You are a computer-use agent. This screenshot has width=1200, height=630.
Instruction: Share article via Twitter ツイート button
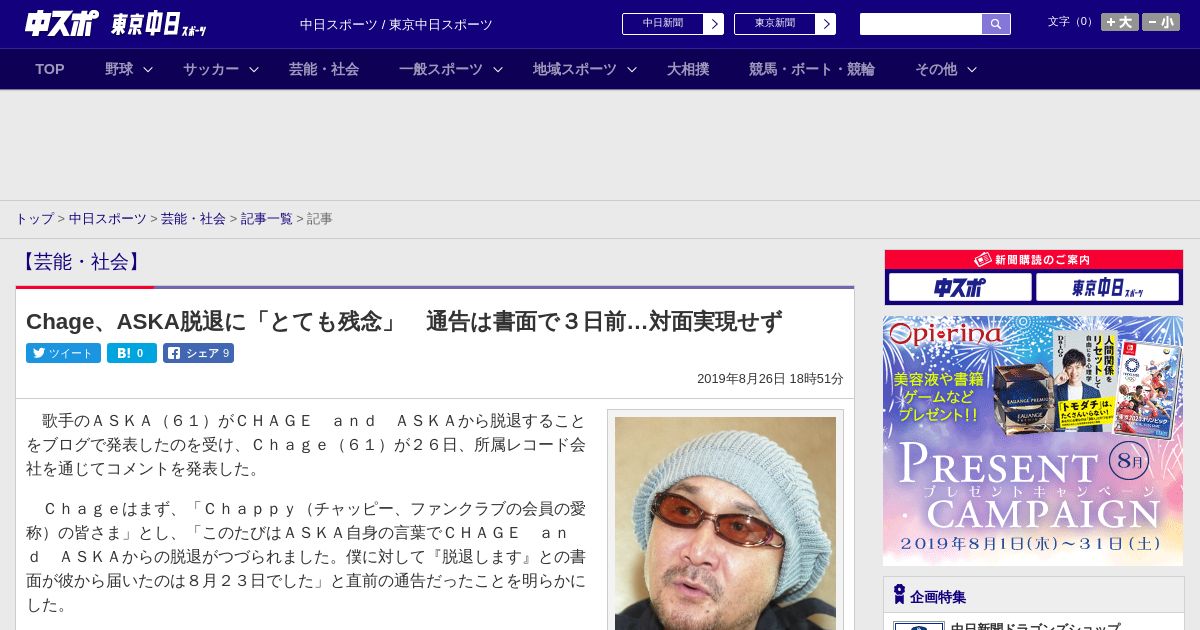click(63, 353)
